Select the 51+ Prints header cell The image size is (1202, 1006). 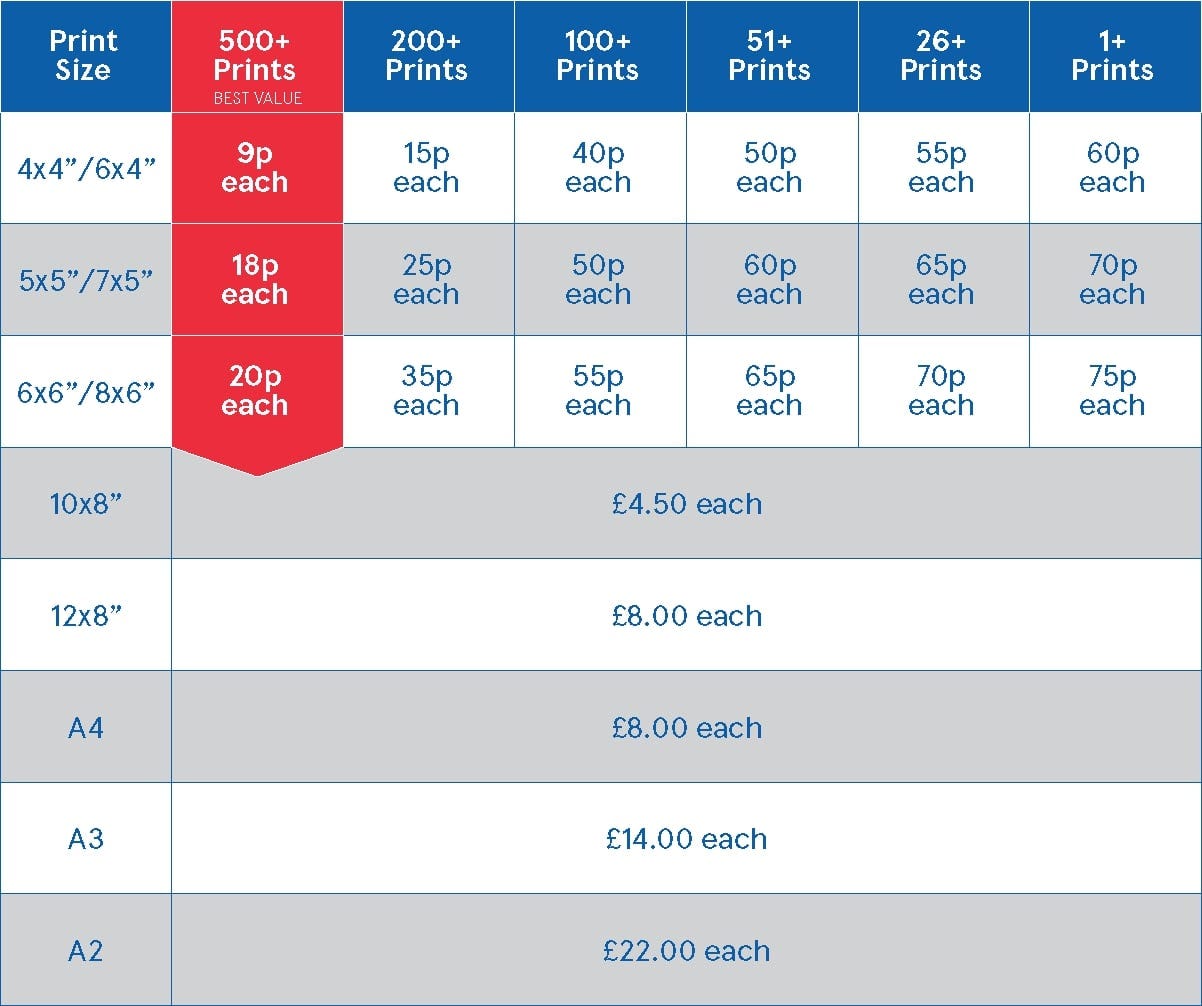click(772, 56)
